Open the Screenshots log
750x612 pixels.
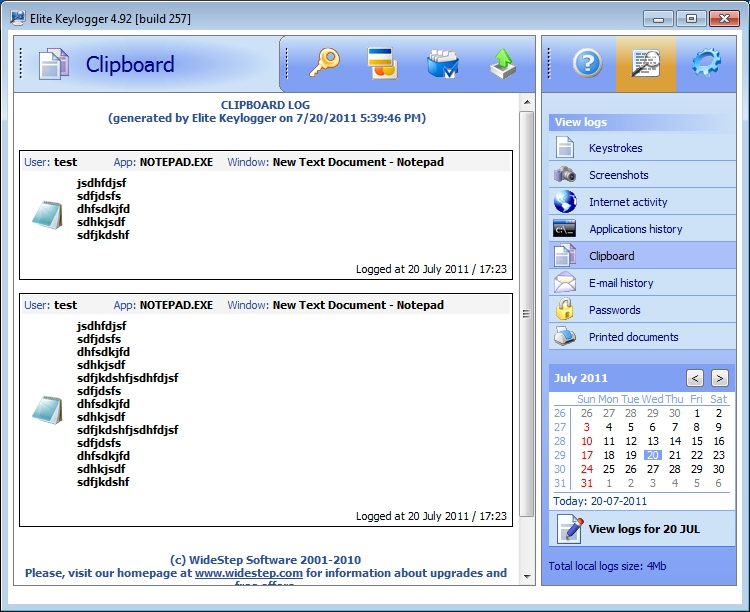pyautogui.click(x=618, y=175)
